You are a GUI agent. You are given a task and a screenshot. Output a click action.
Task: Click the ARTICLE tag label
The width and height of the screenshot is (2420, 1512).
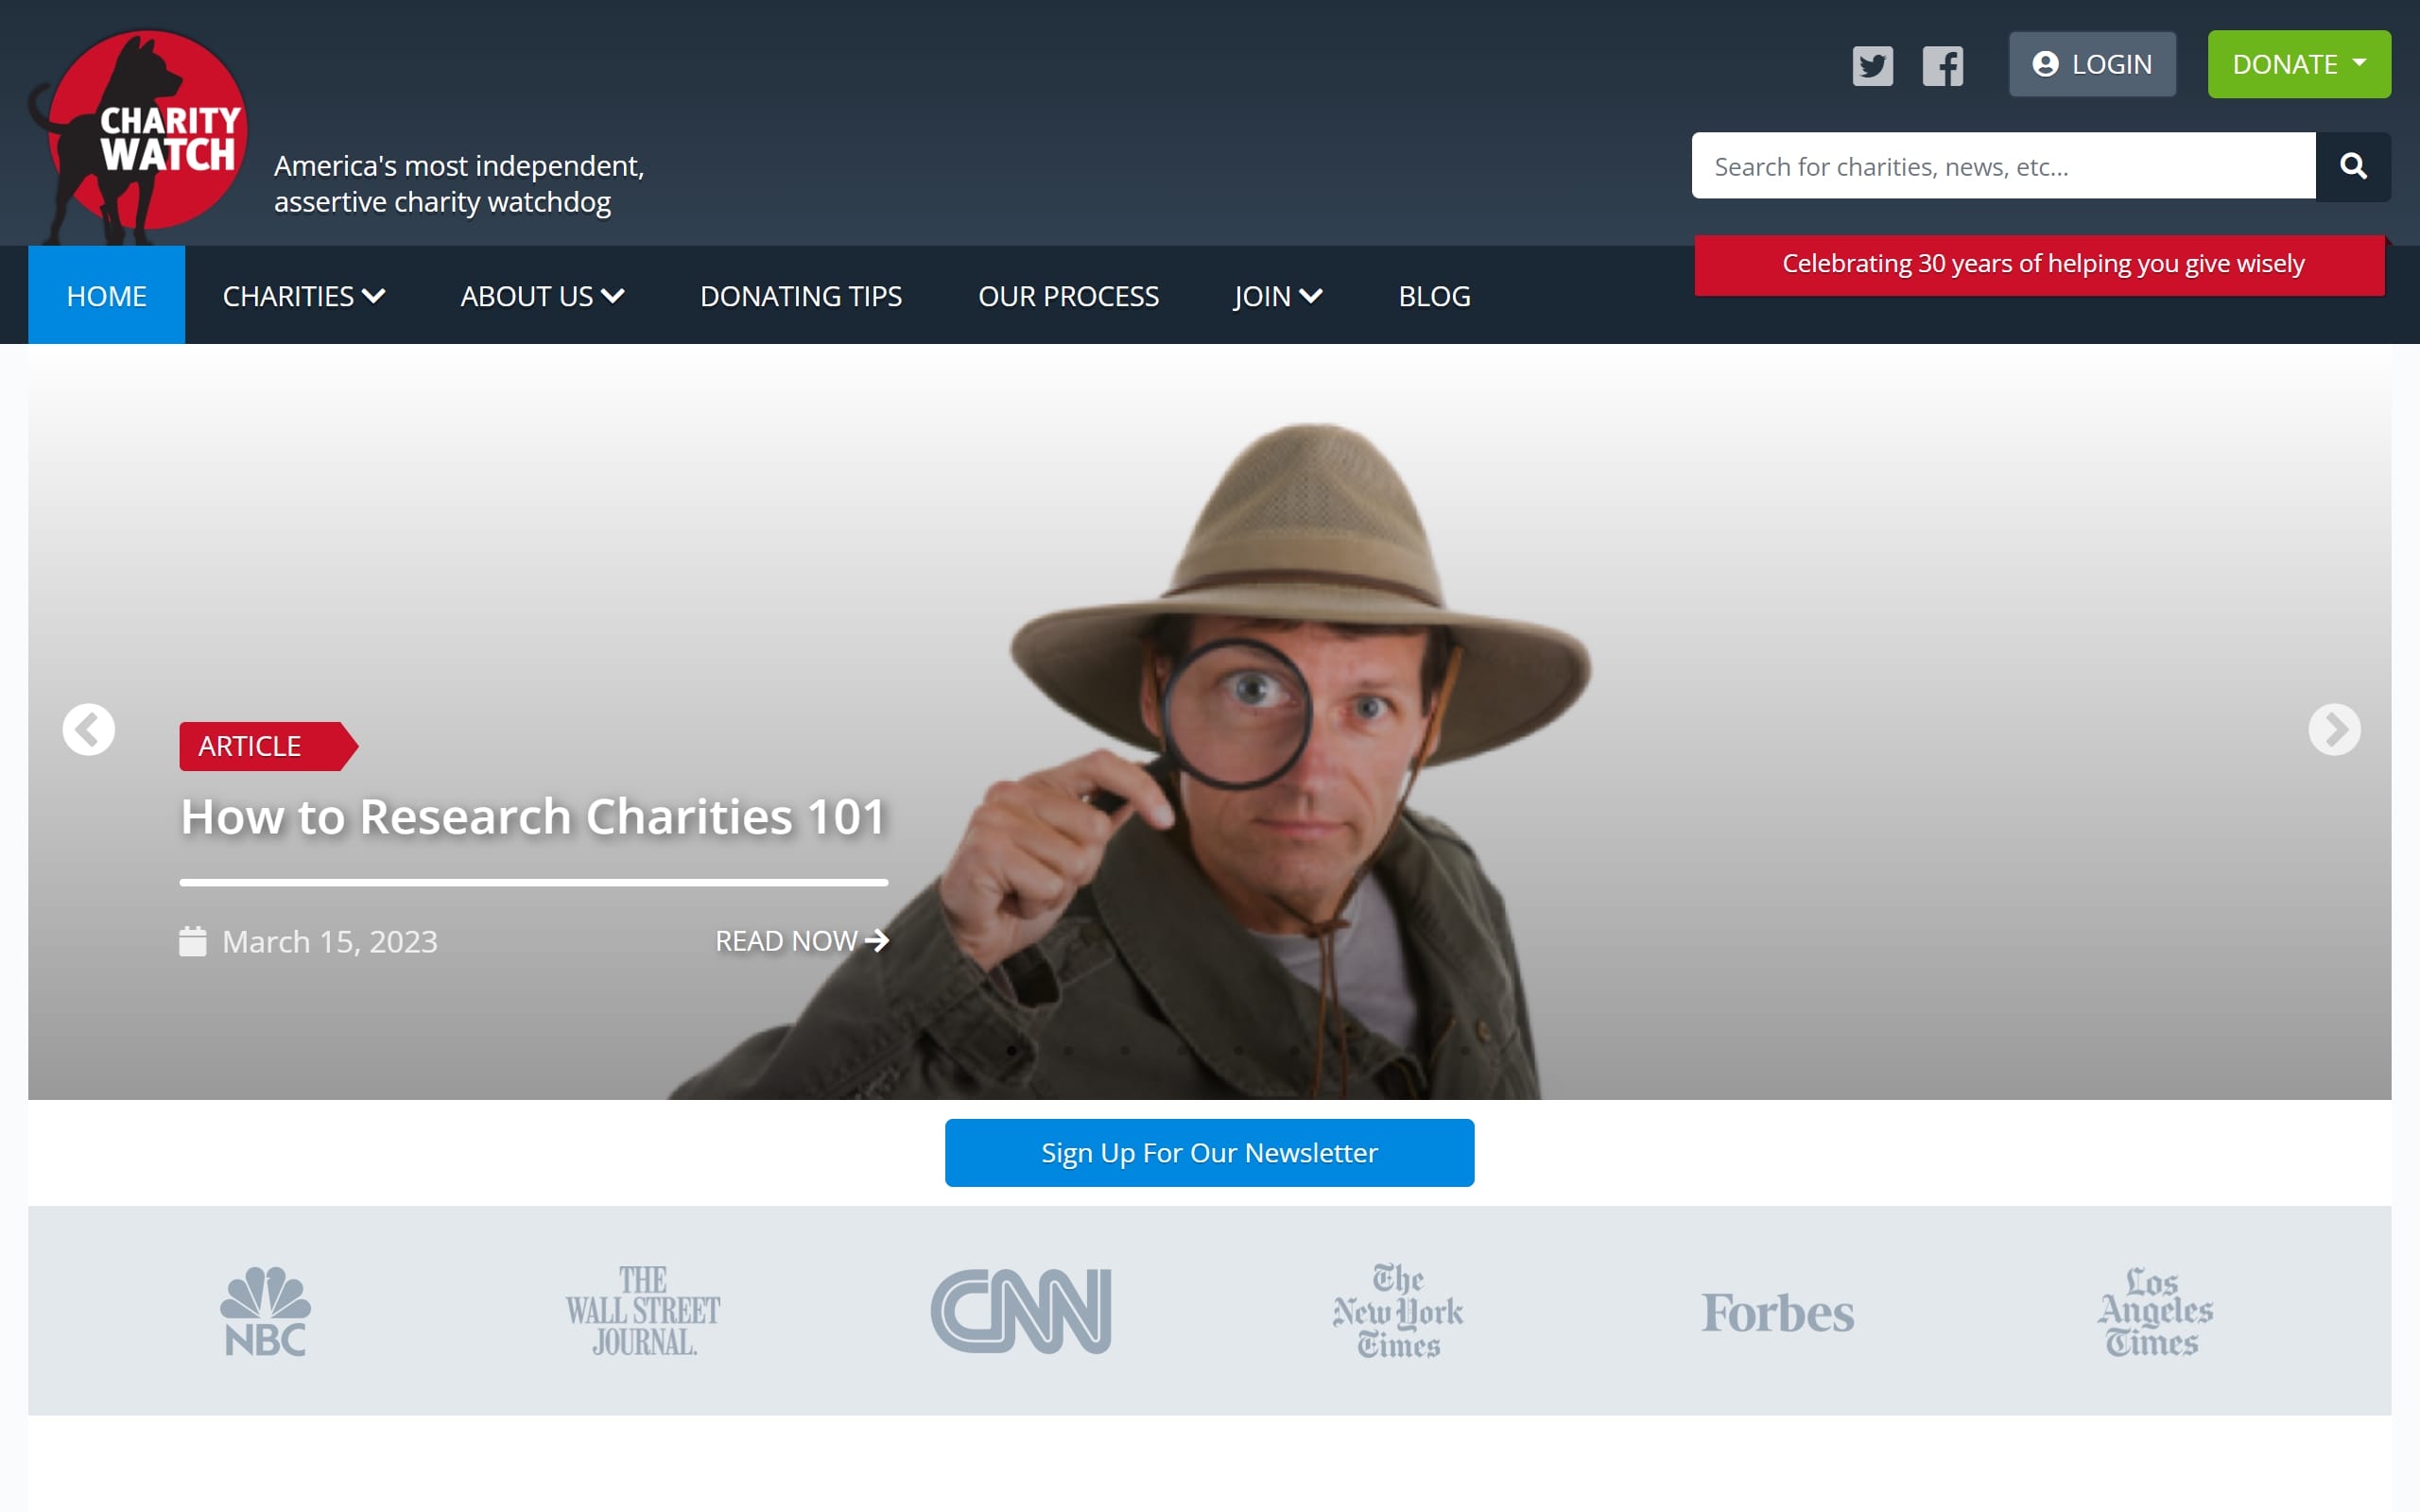[268, 746]
